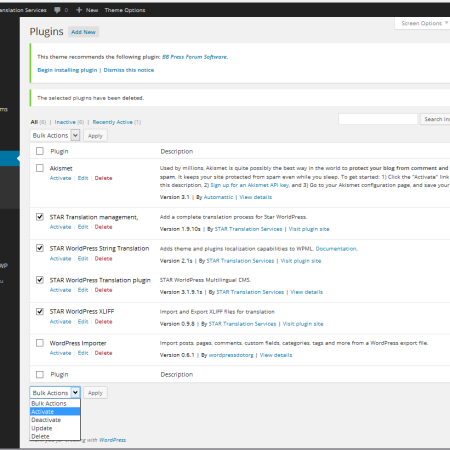
Task: Edit the Akismet plugin
Action: (83, 178)
